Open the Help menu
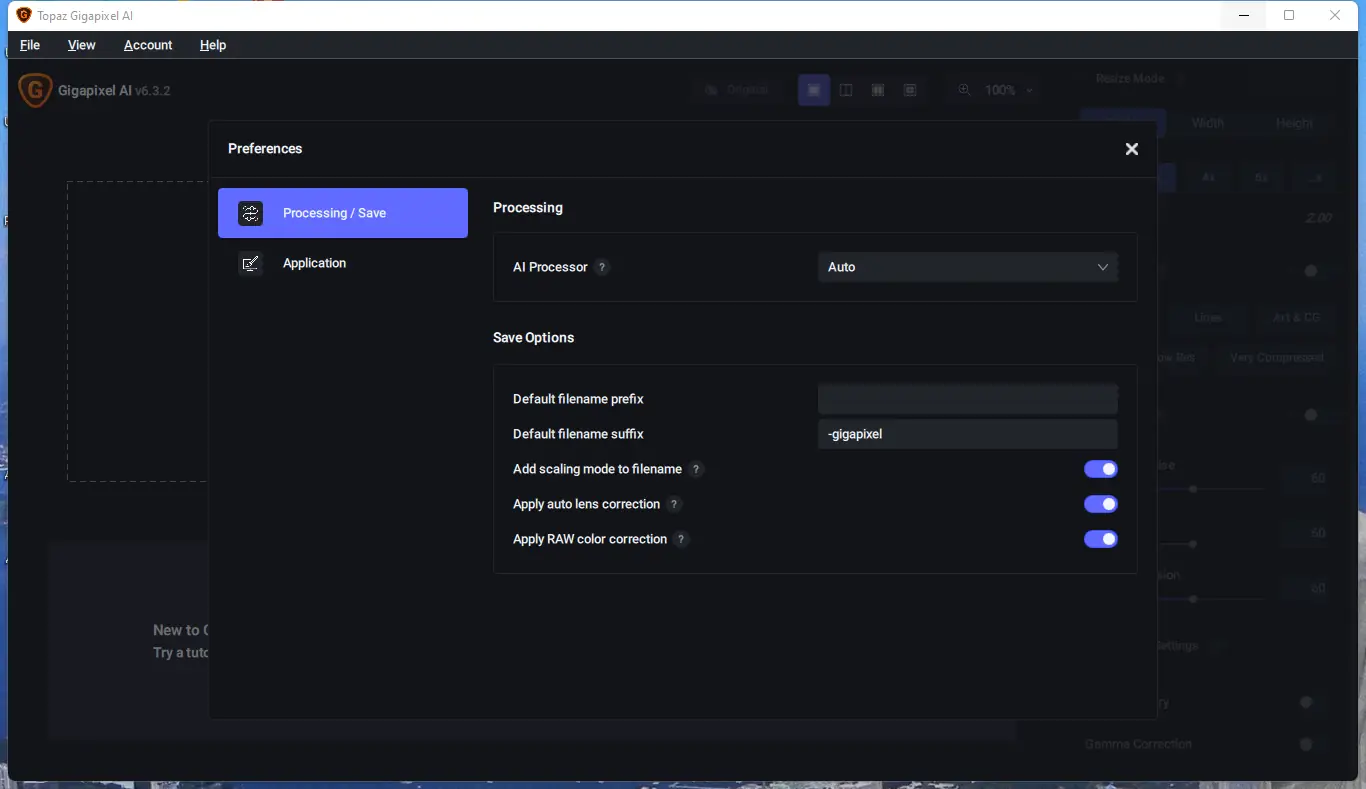 click(213, 45)
